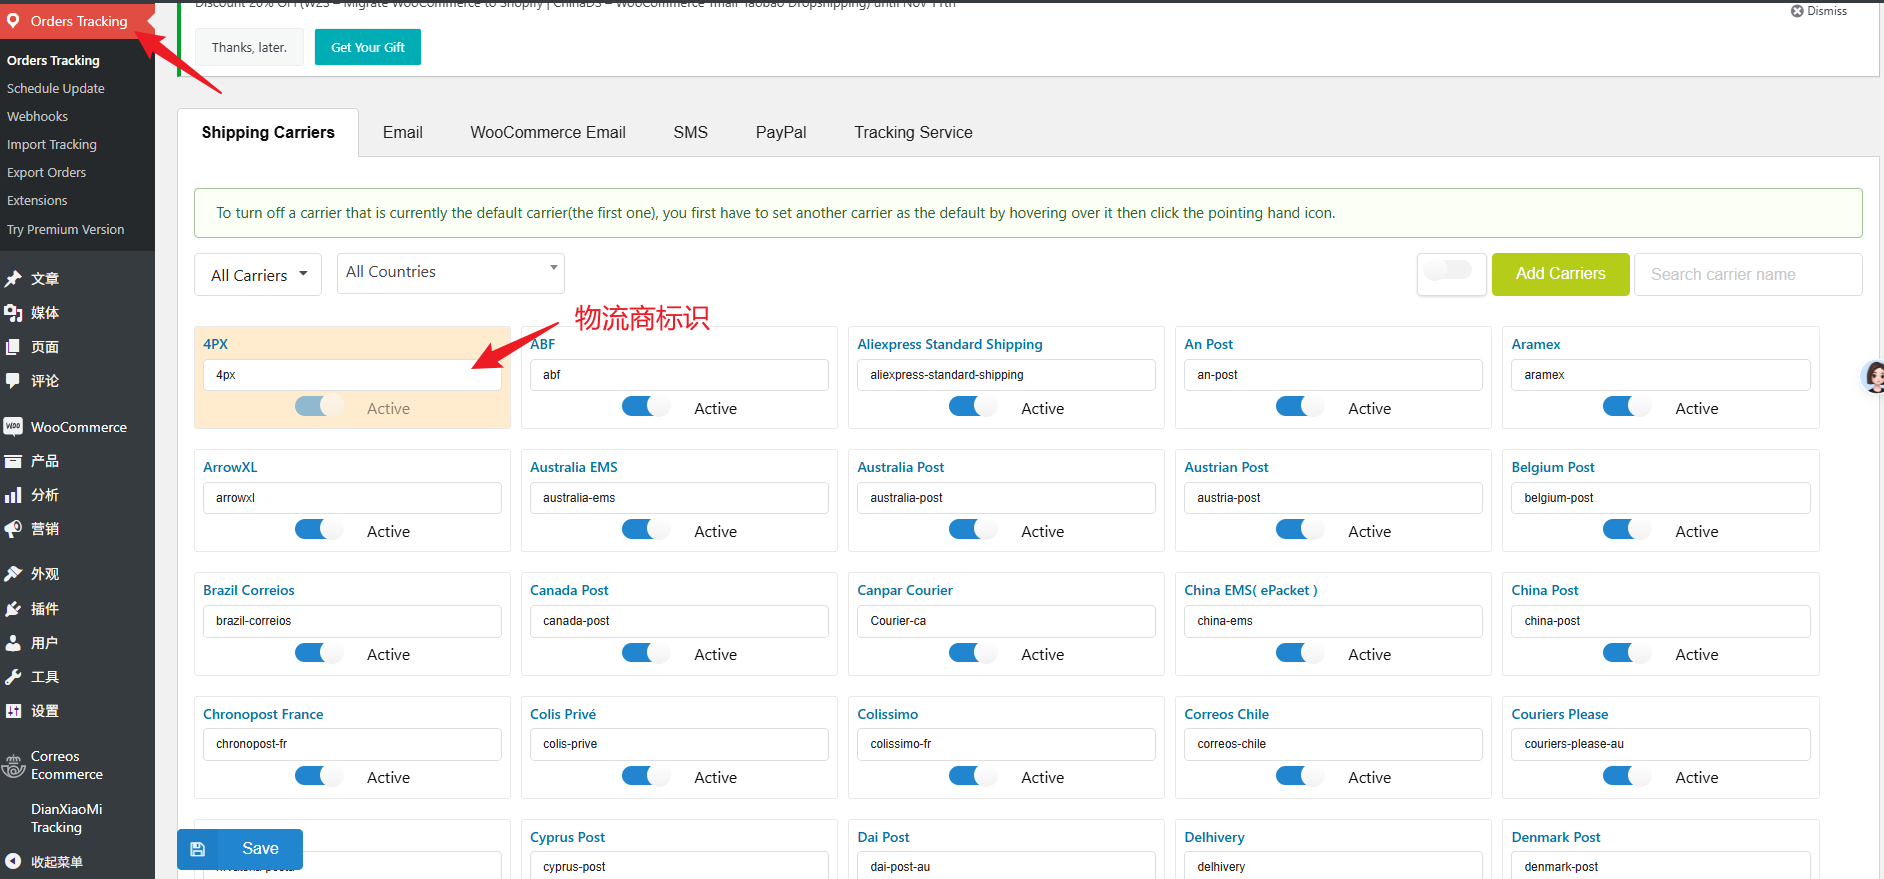Click the green Add Carriers button
The image size is (1884, 879).
point(1559,274)
